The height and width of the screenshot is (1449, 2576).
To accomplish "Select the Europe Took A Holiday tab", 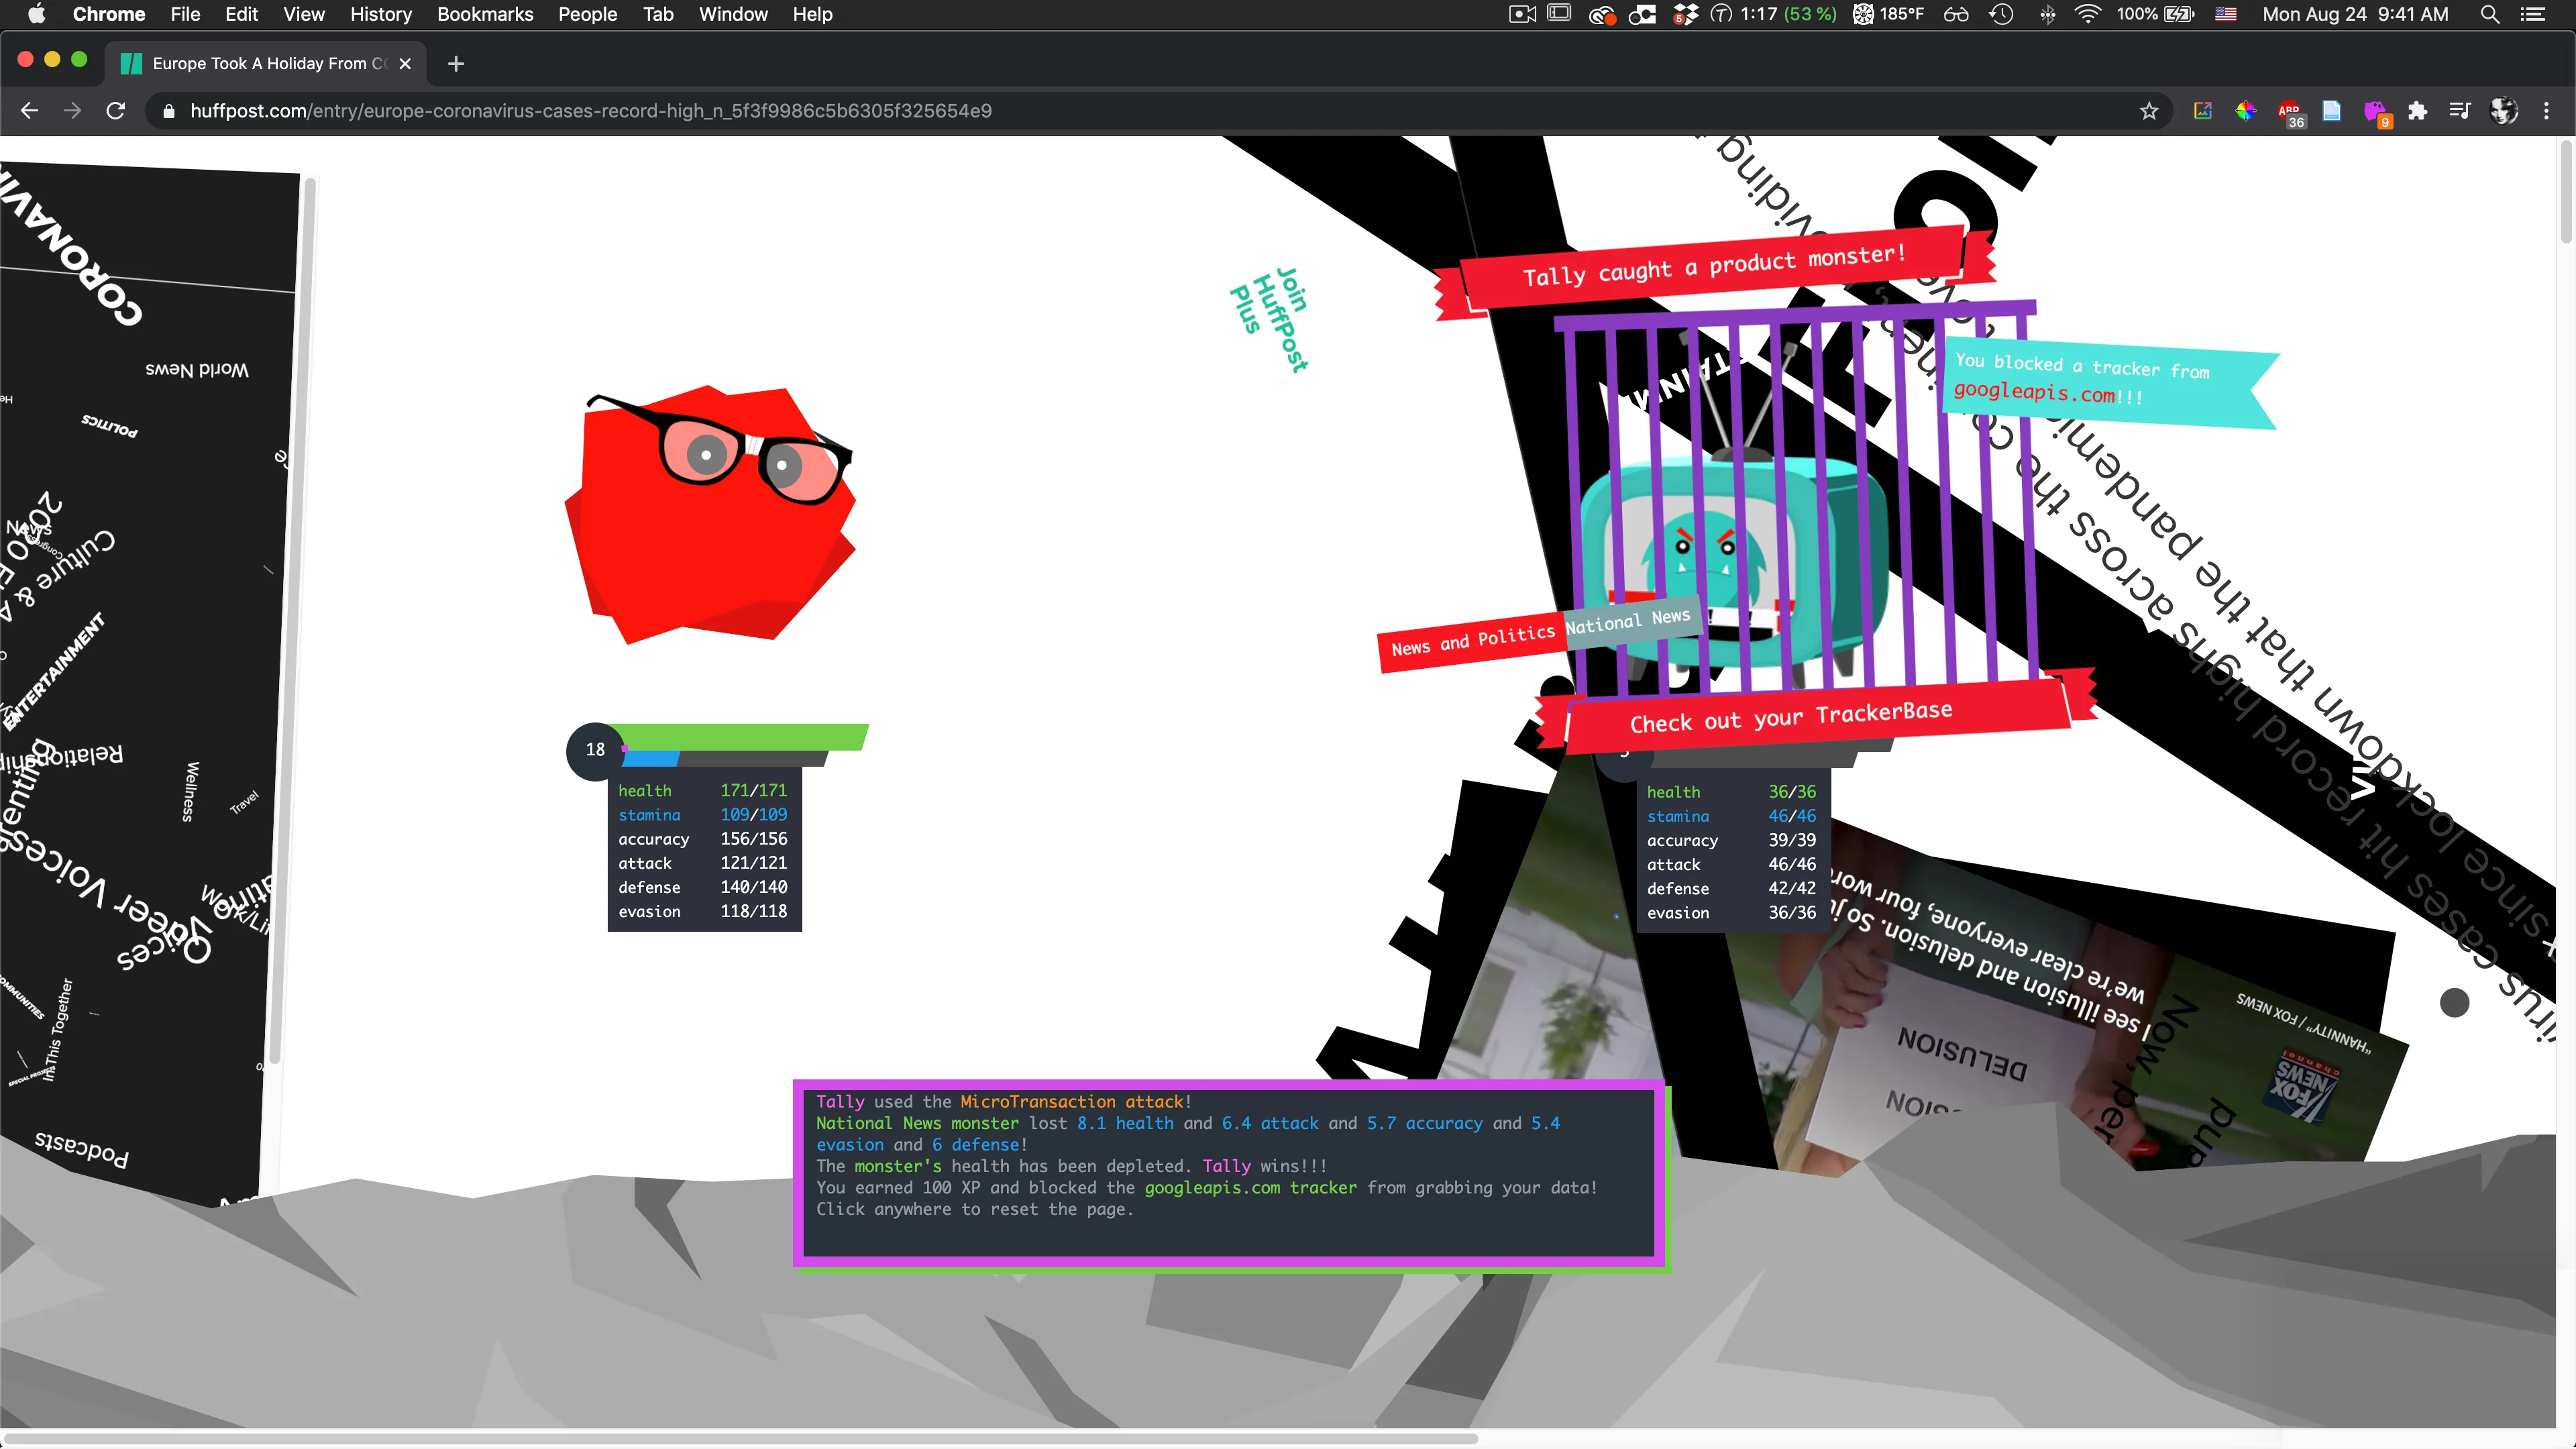I will 266,64.
